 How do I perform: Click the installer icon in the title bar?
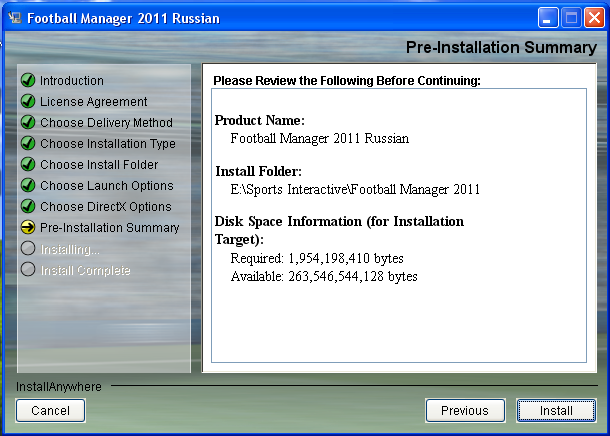[14, 18]
